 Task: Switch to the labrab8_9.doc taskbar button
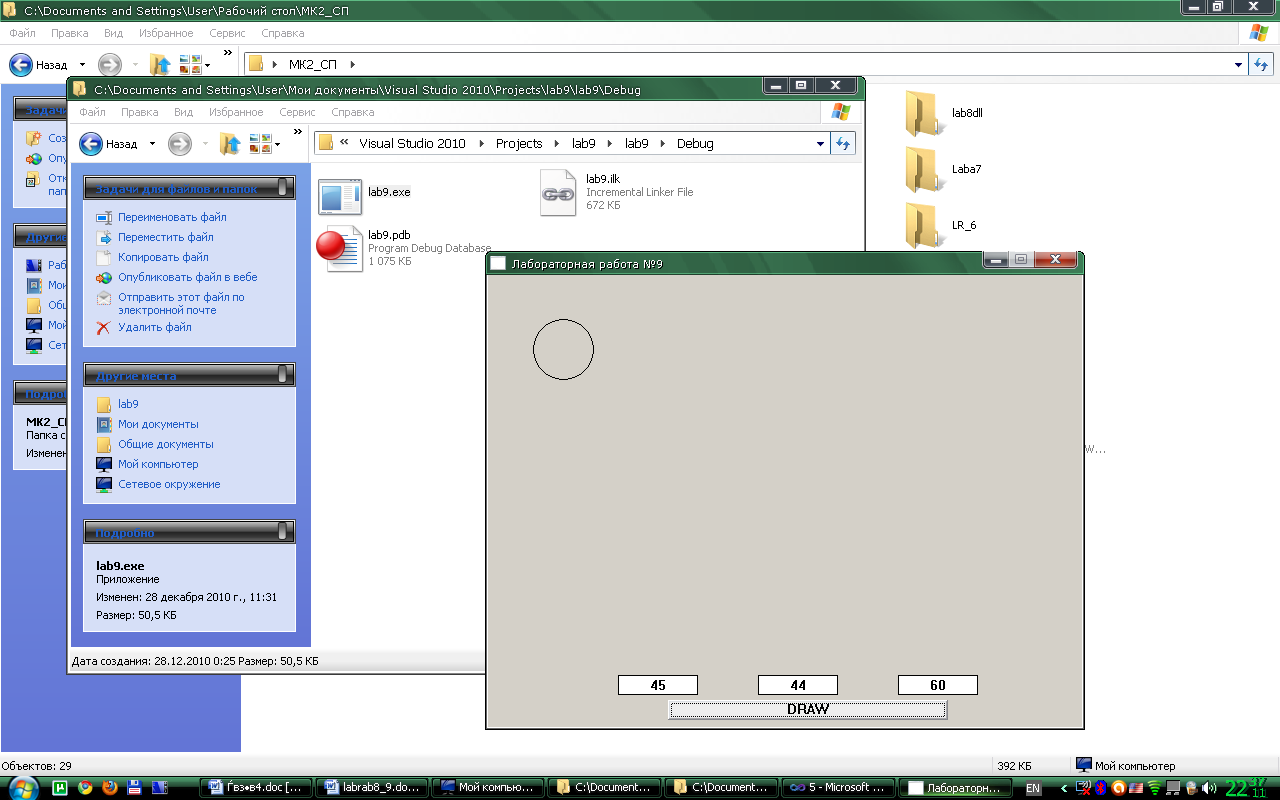[373, 788]
